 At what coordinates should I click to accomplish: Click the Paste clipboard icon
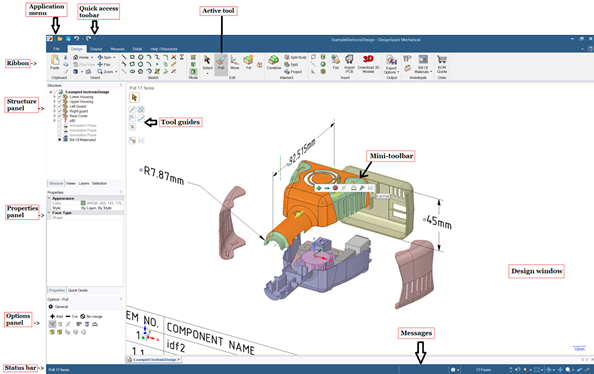pyautogui.click(x=55, y=63)
